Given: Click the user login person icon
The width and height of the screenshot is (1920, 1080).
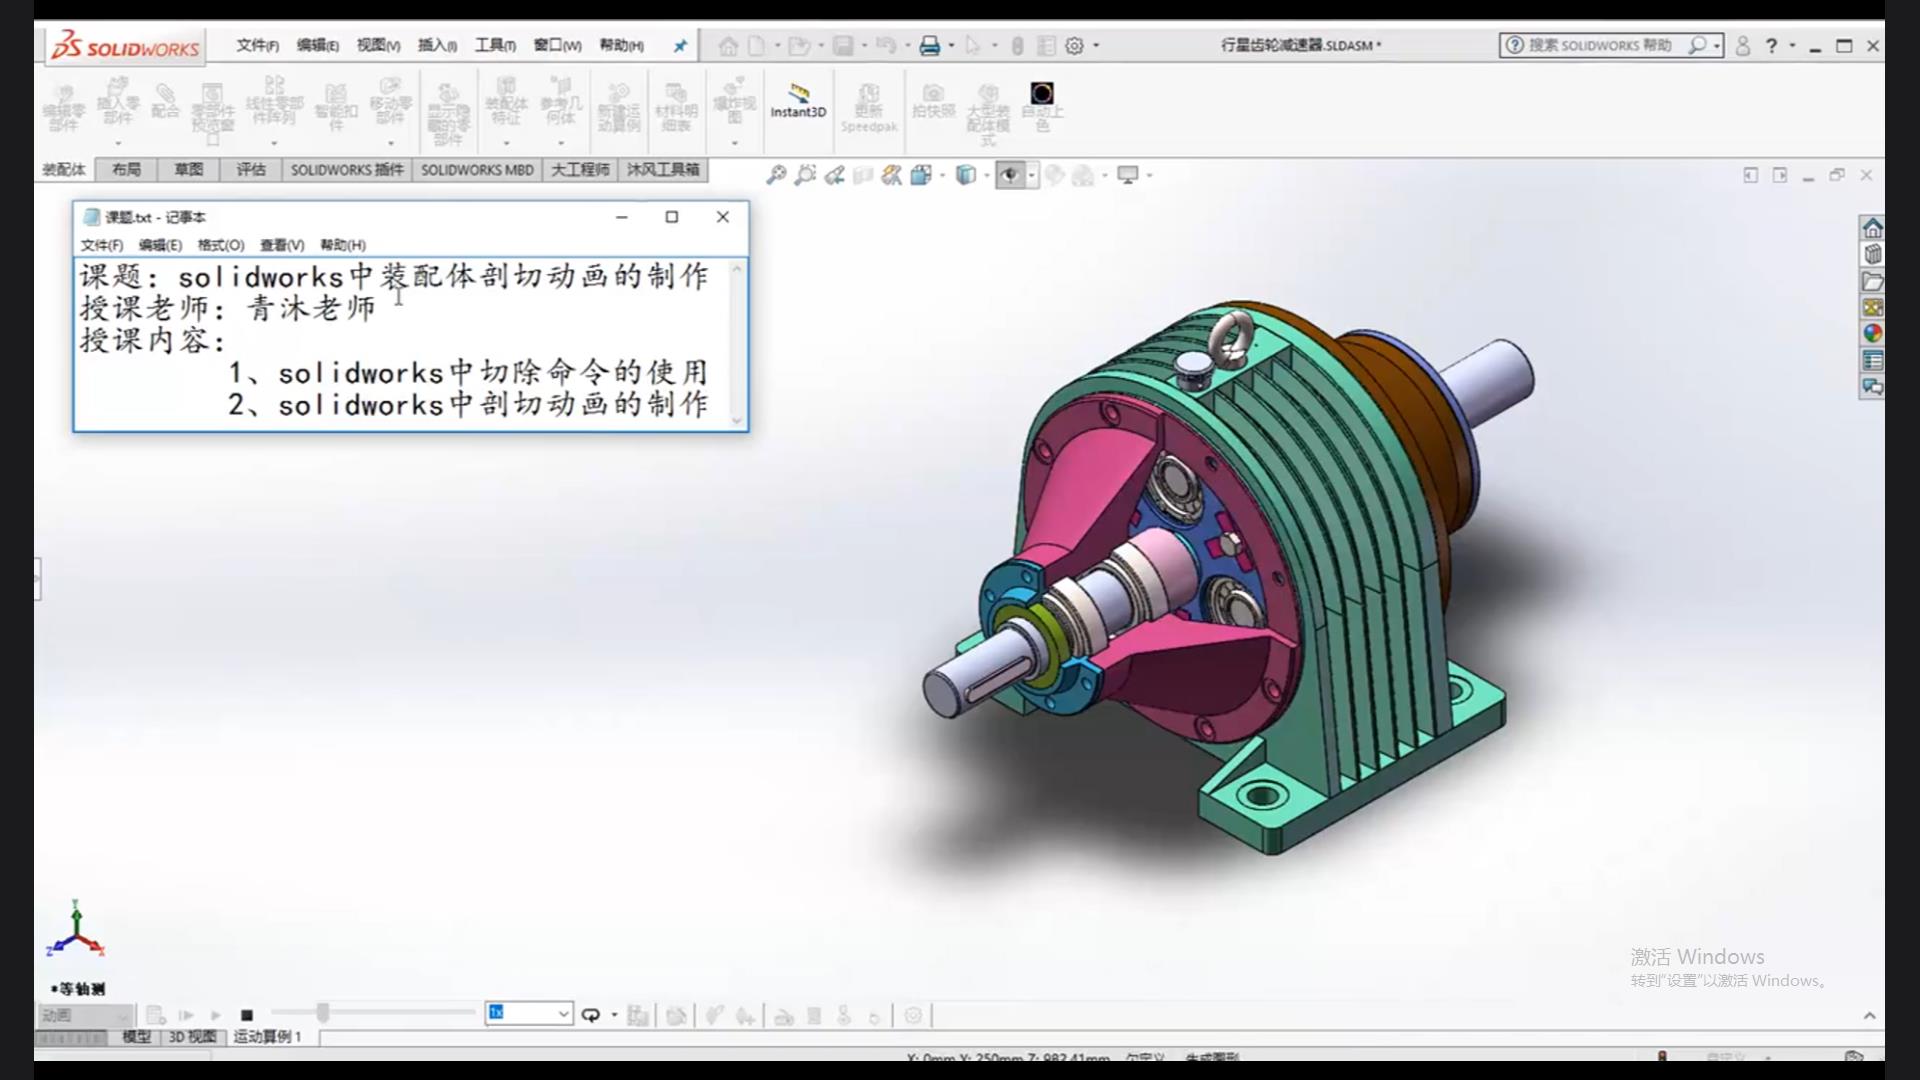Looking at the screenshot, I should pyautogui.click(x=1743, y=46).
